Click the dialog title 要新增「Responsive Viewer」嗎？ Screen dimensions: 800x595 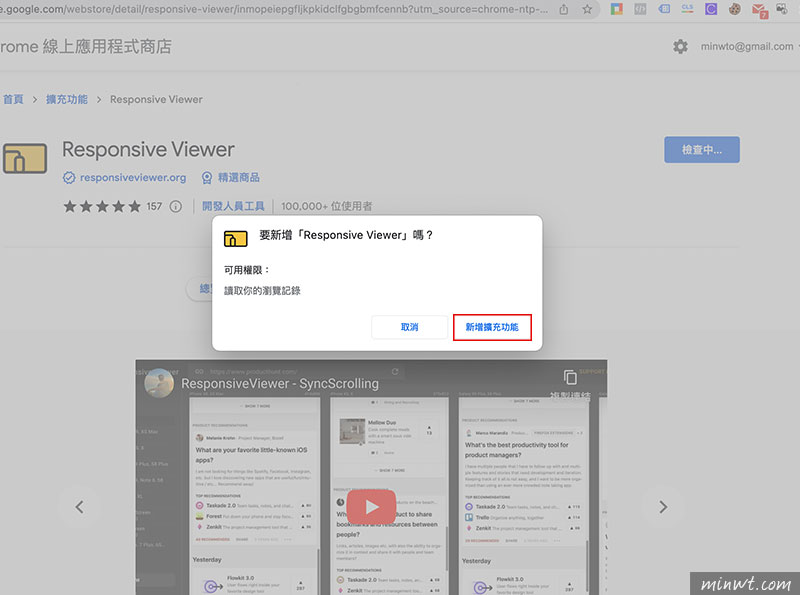(x=346, y=235)
